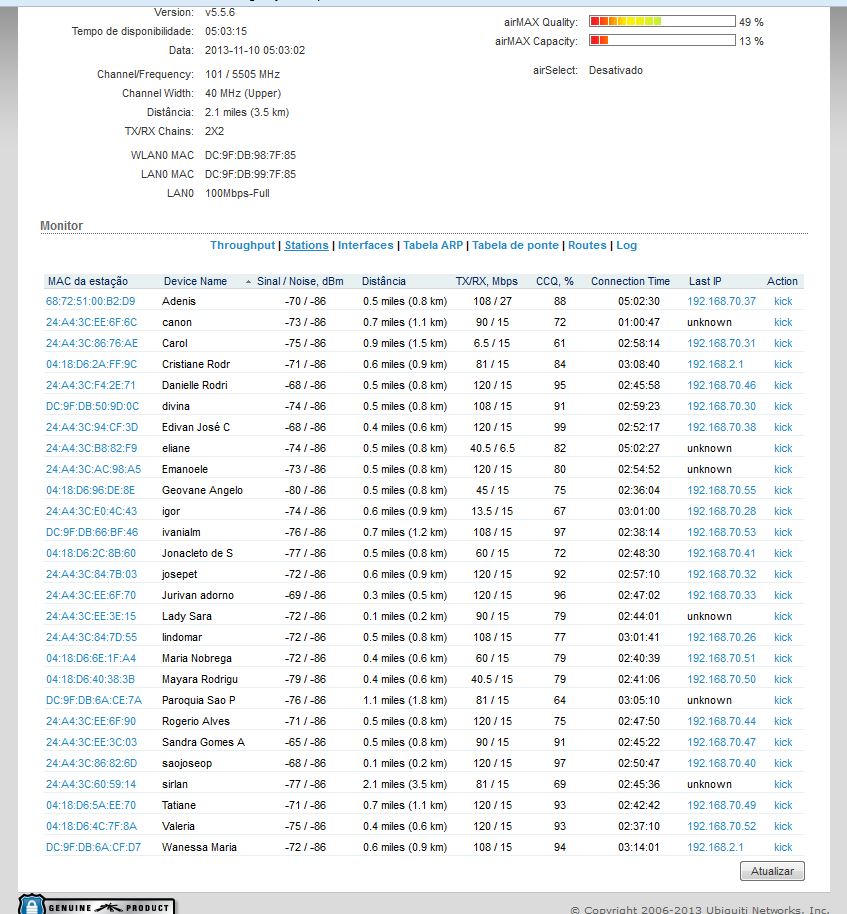Open MAC 24:A4:3C:86:76:AE for Carol

click(92, 343)
